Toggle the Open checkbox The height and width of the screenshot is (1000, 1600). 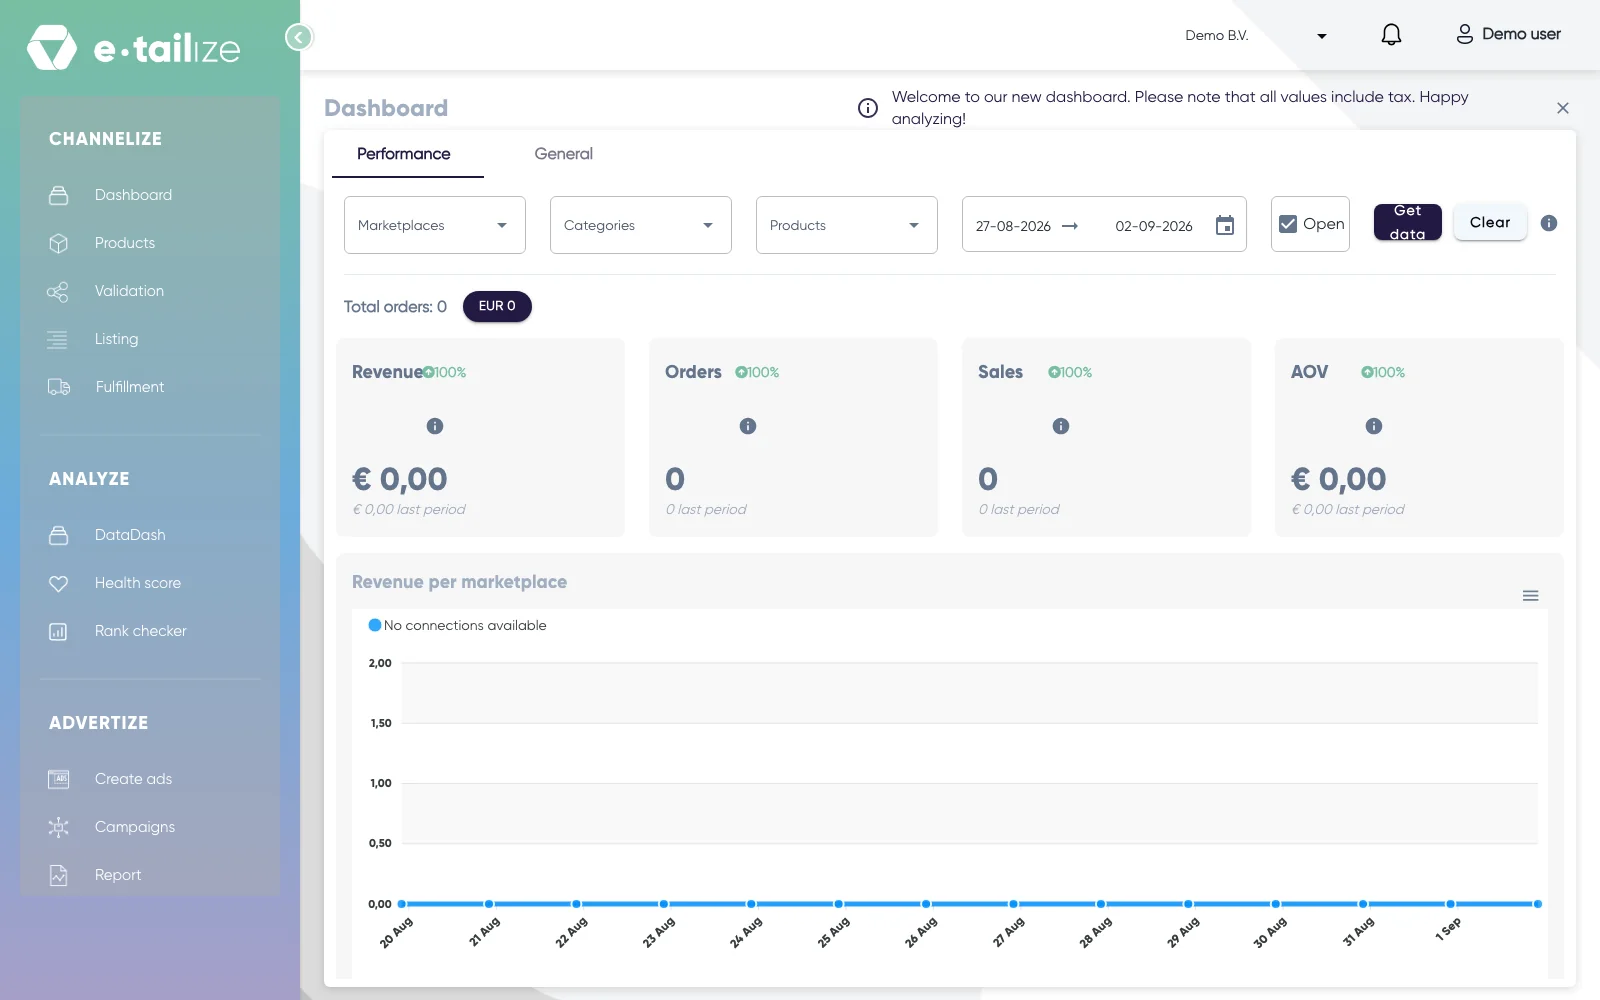click(1289, 224)
